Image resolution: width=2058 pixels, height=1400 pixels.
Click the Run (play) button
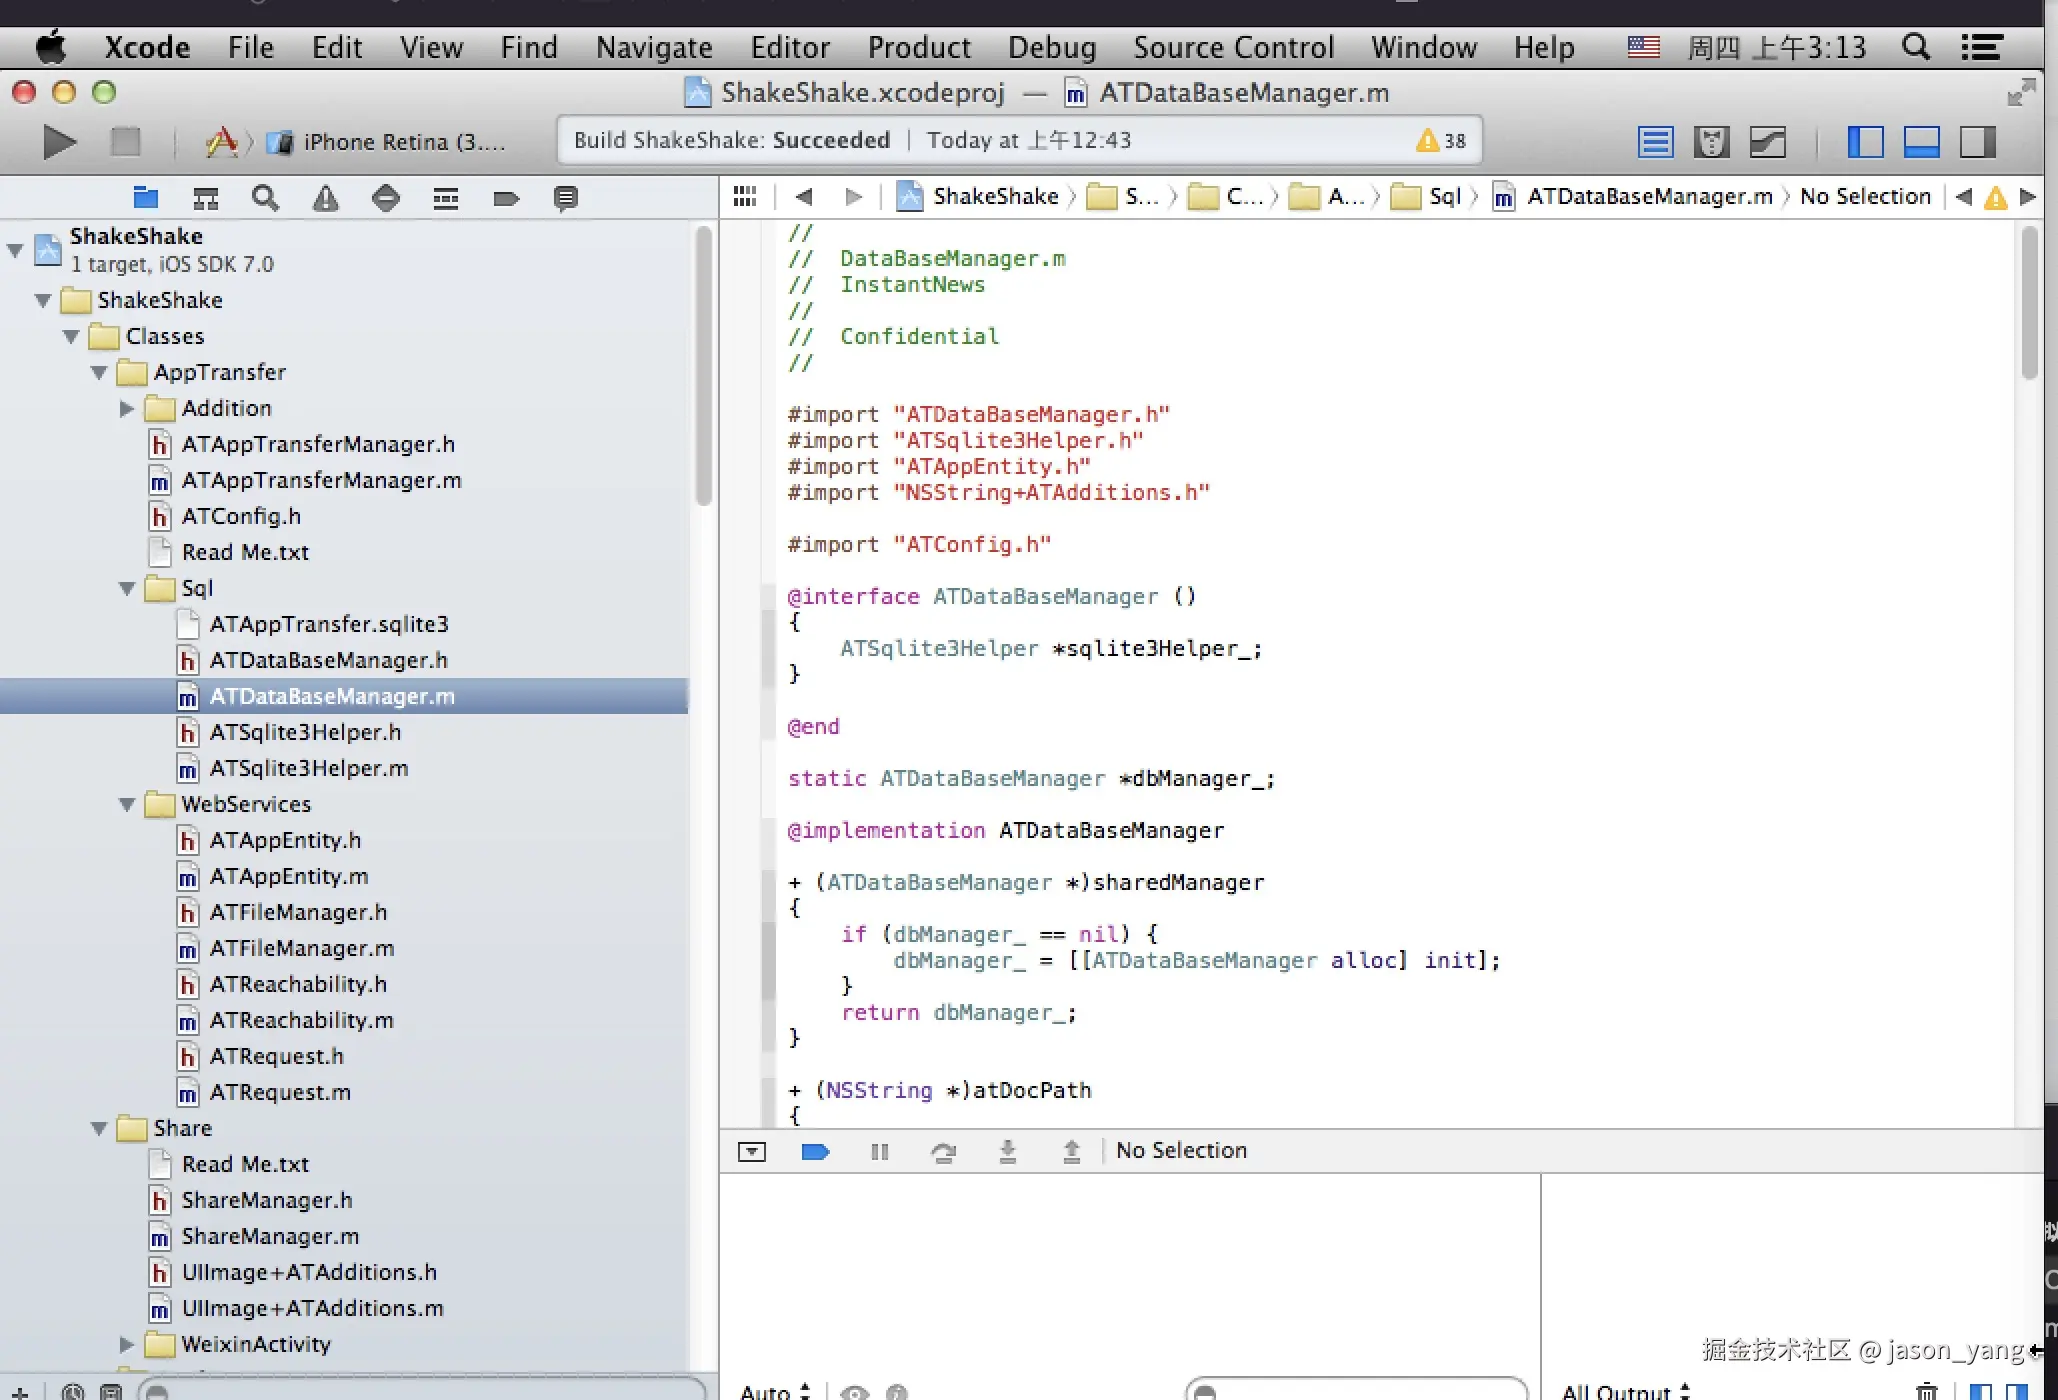59,142
